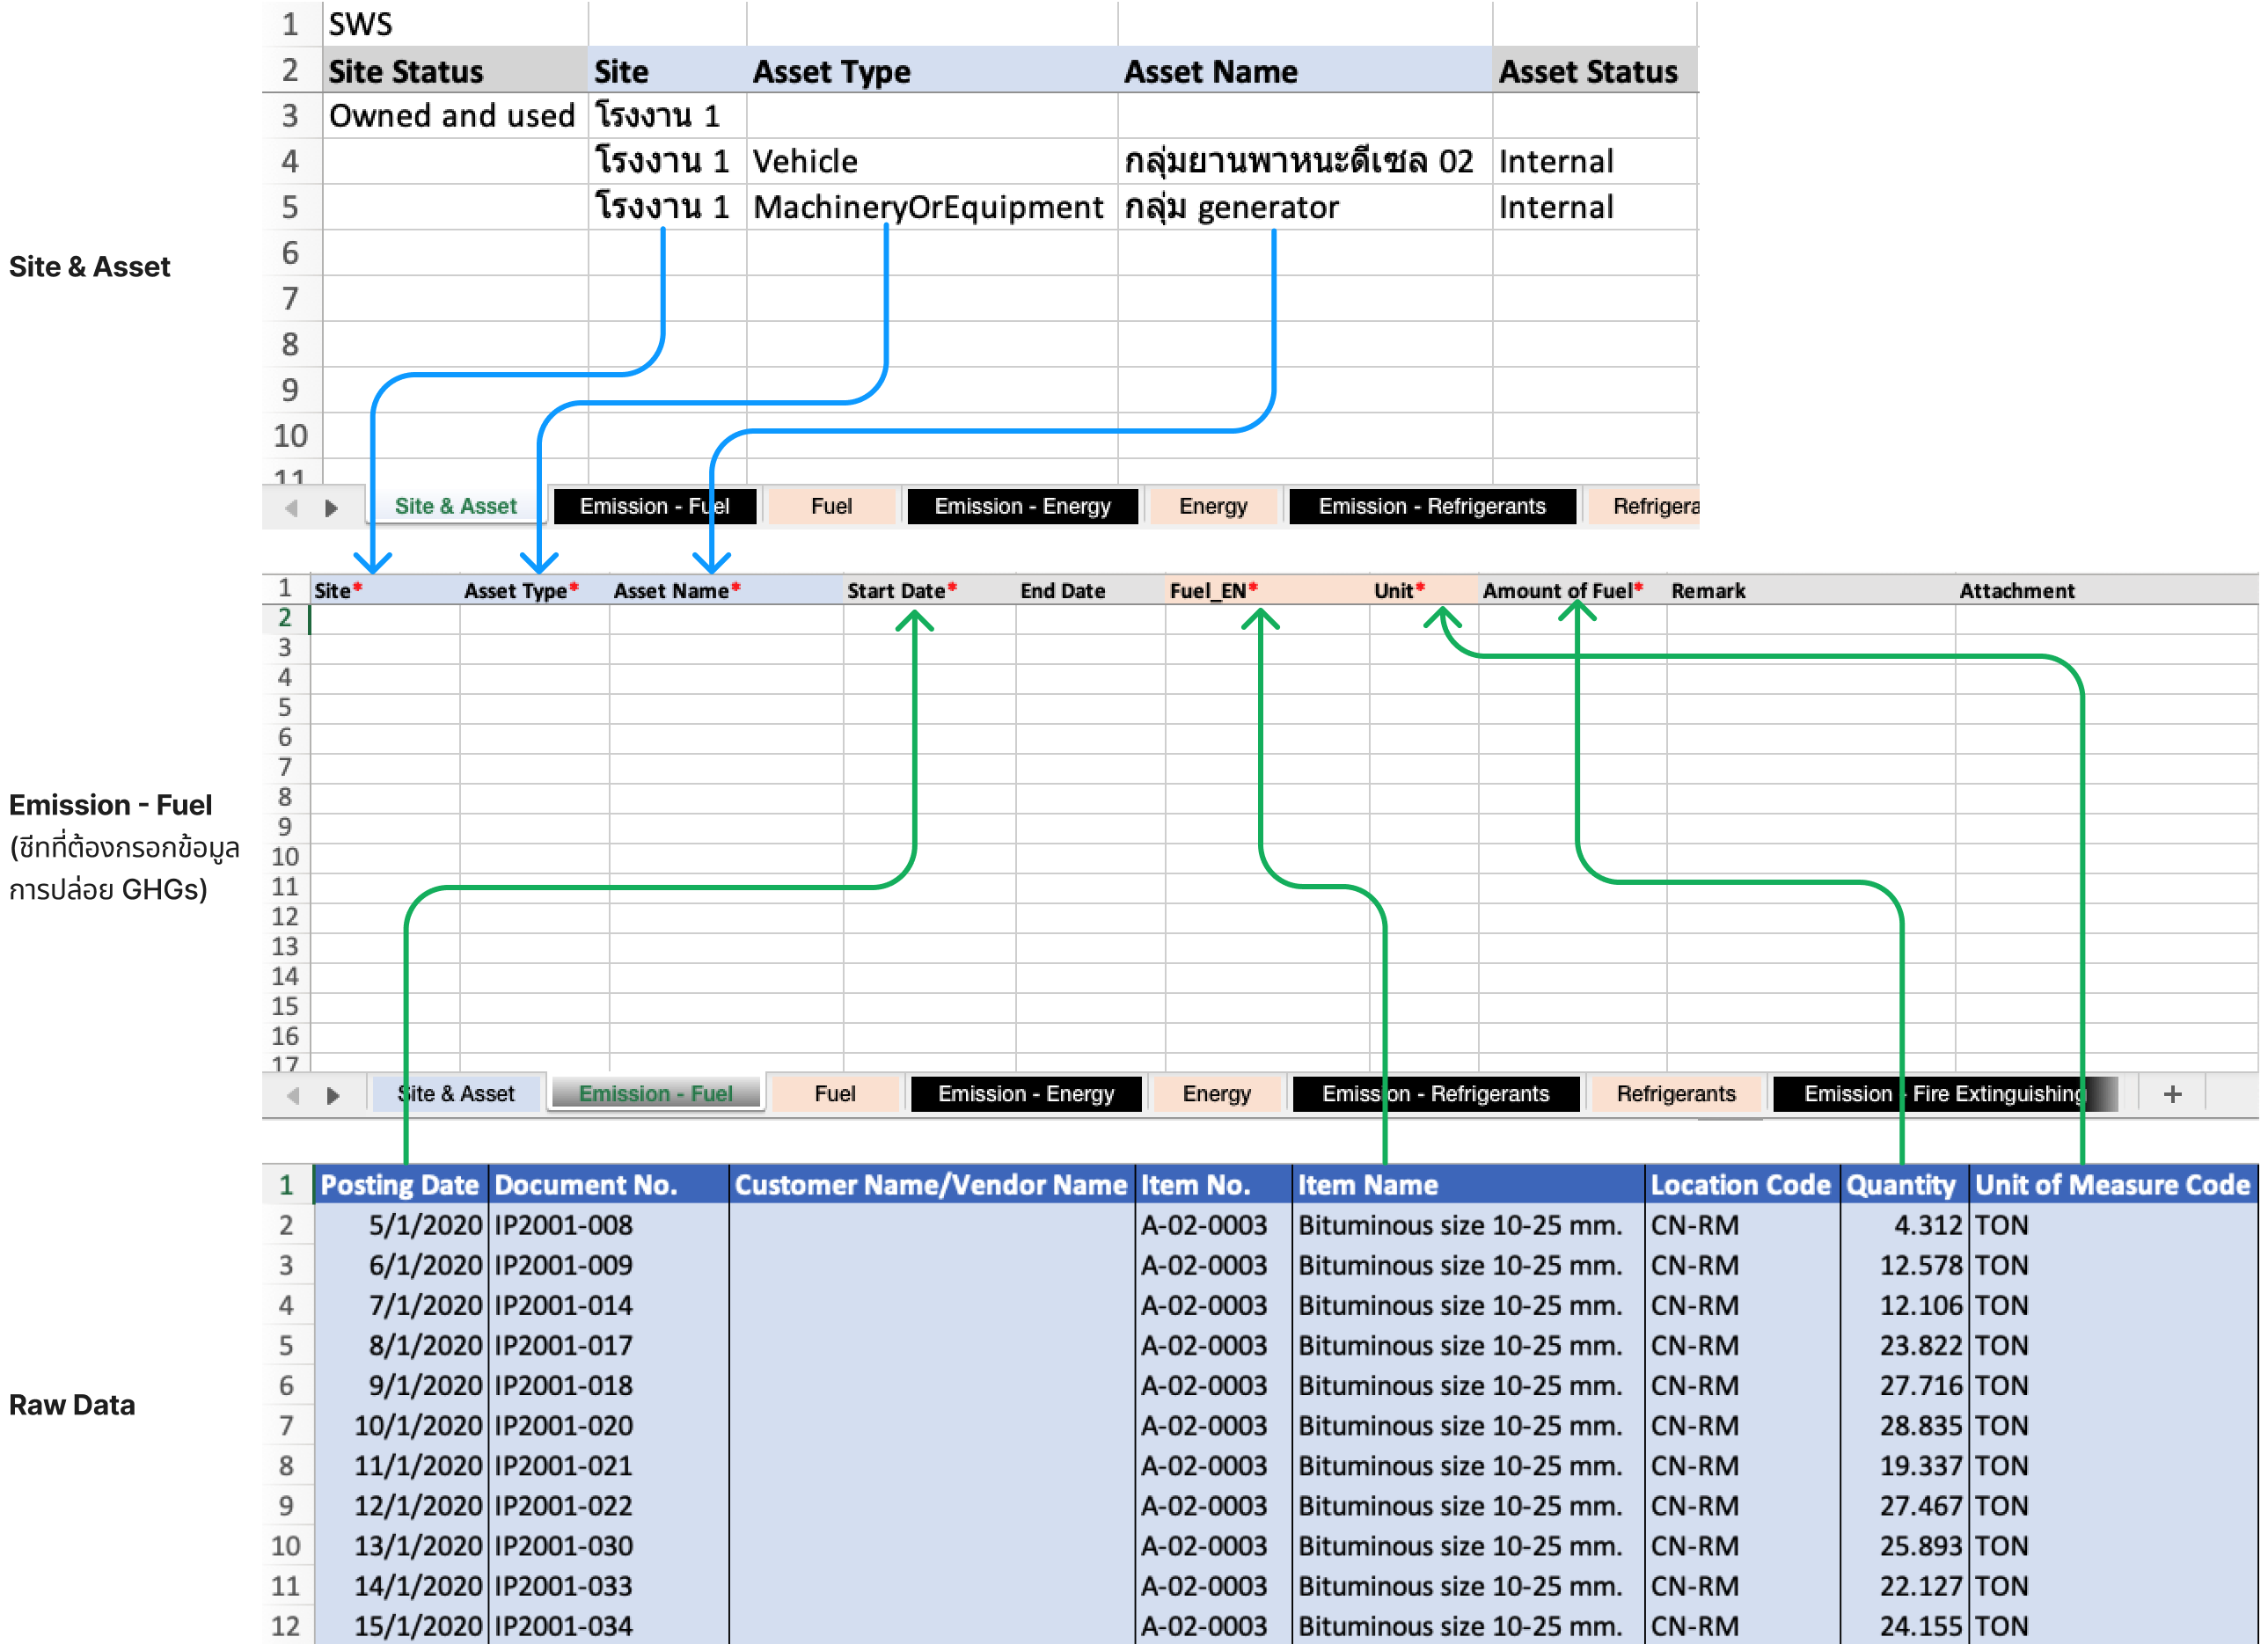Click previous-sheet arrow in middle workbook

293,1096
